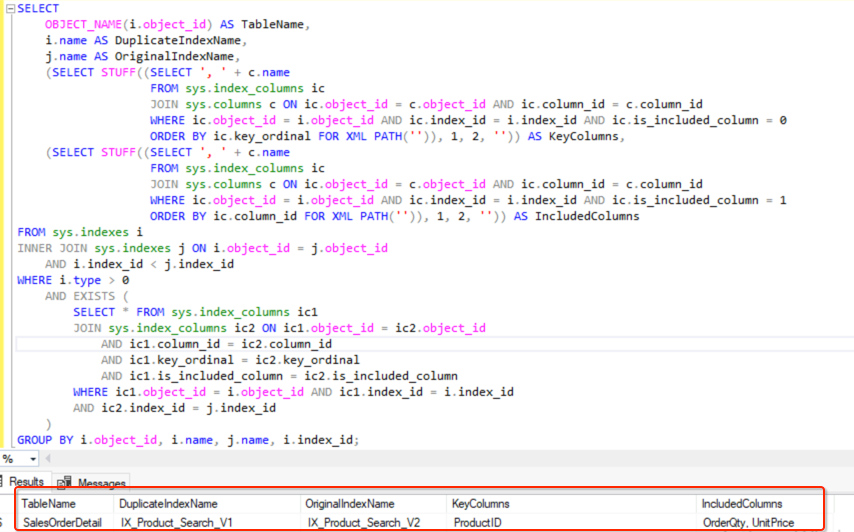The image size is (854, 532).
Task: Click the 'AS IncludedColumns' alias
Action: click(576, 216)
